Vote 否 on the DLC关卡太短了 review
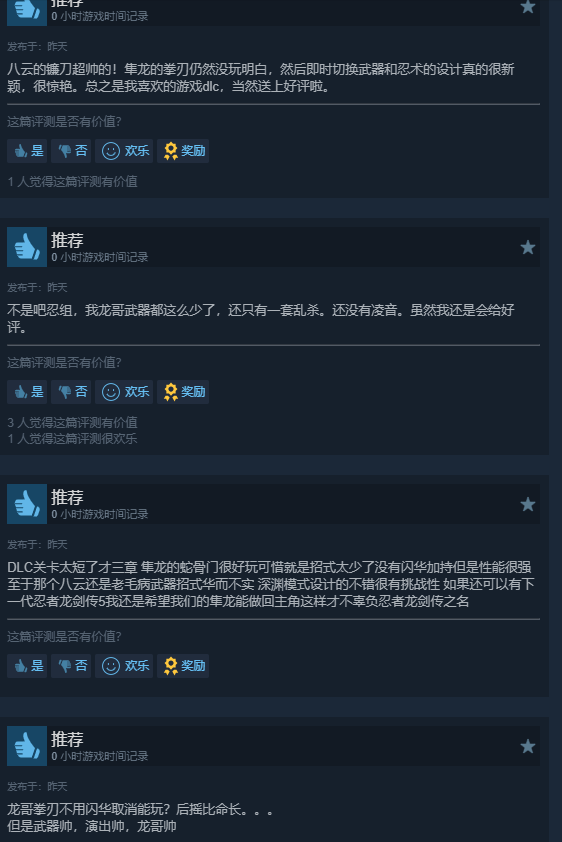The height and width of the screenshot is (842, 562). coord(71,666)
